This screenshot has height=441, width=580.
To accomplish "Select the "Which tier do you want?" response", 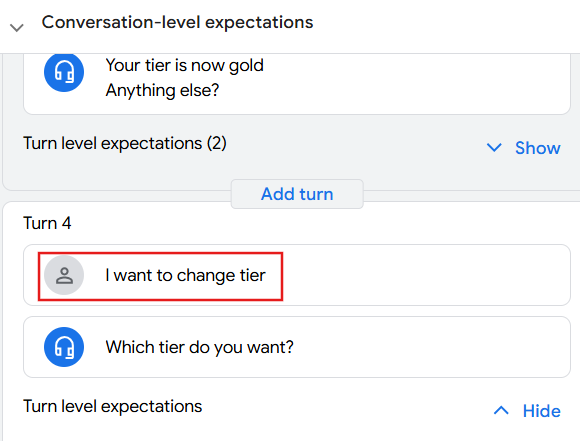I will click(199, 347).
